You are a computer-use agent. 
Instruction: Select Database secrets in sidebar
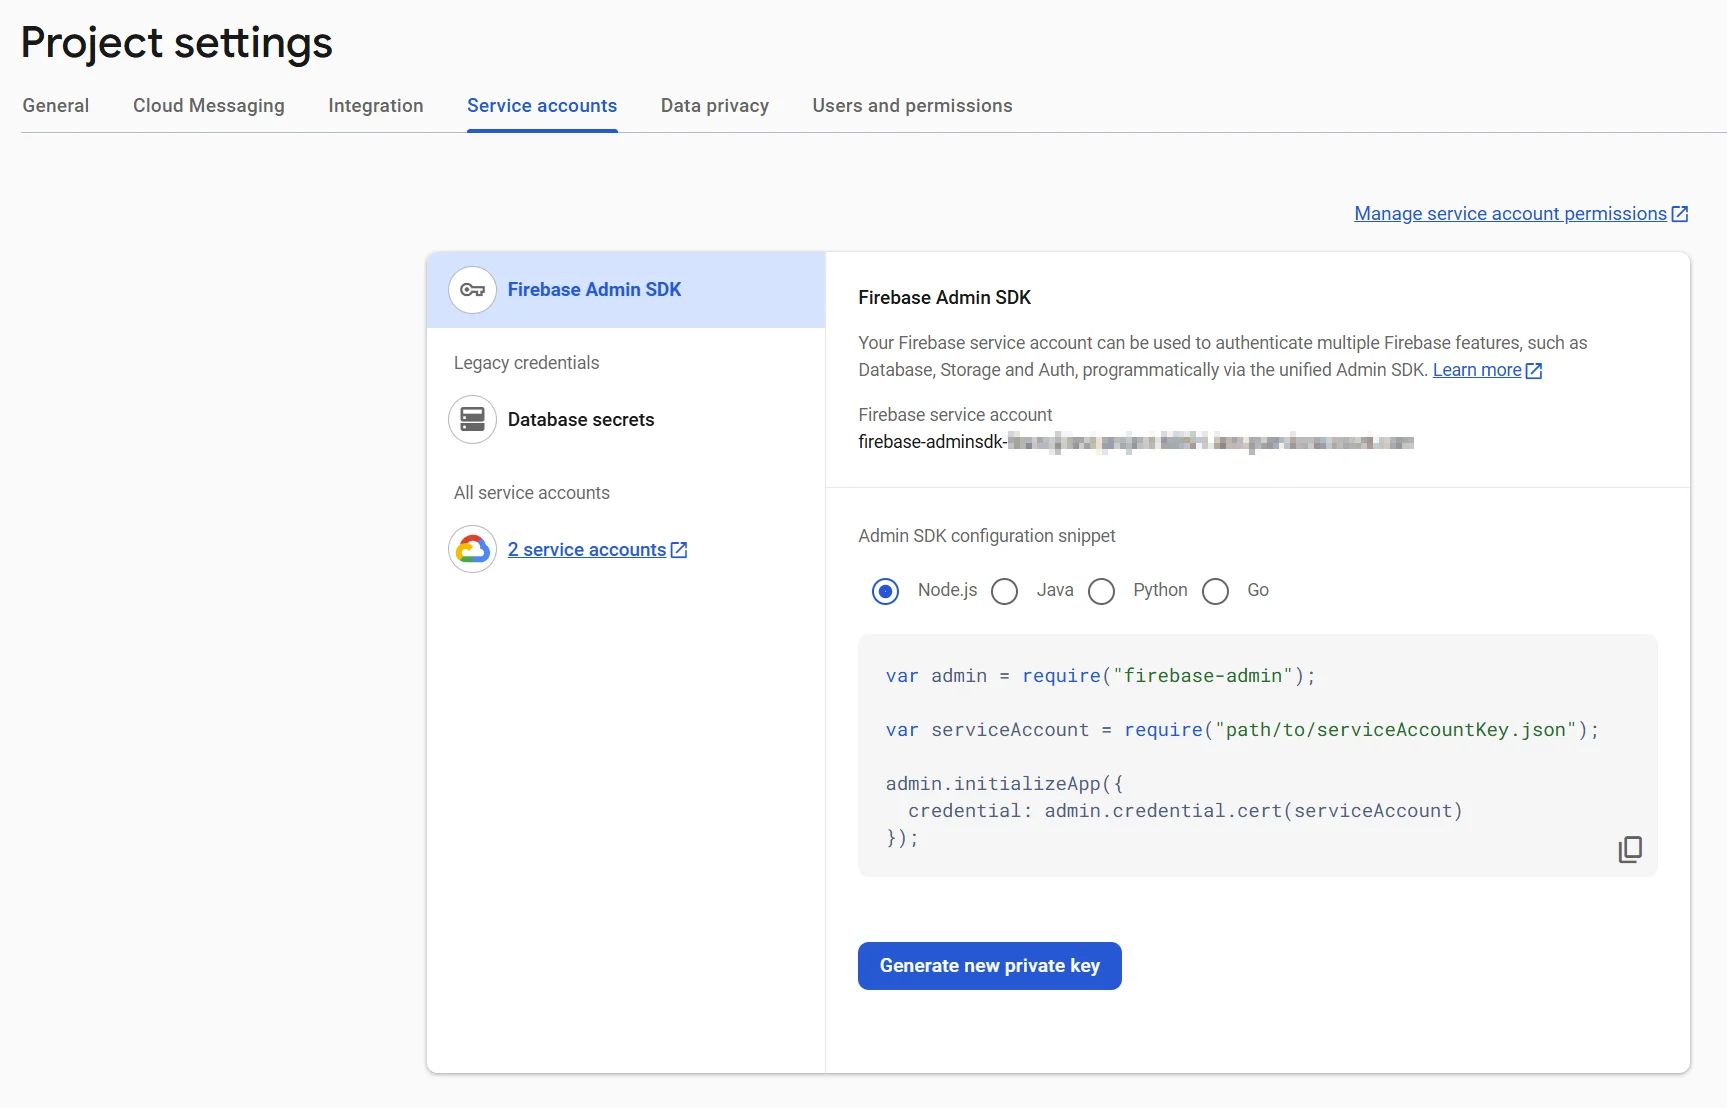click(x=580, y=420)
